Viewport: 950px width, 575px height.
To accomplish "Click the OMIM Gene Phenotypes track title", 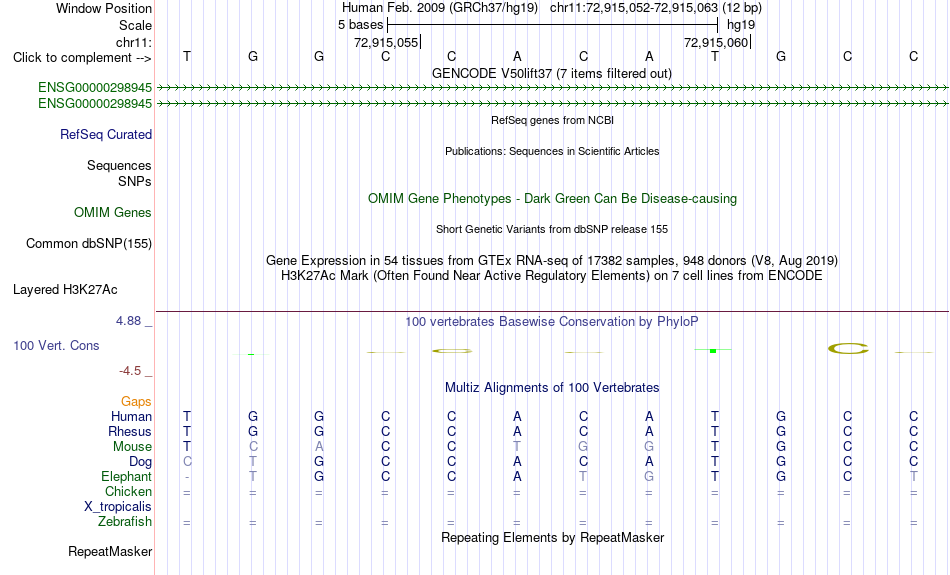I will point(553,199).
